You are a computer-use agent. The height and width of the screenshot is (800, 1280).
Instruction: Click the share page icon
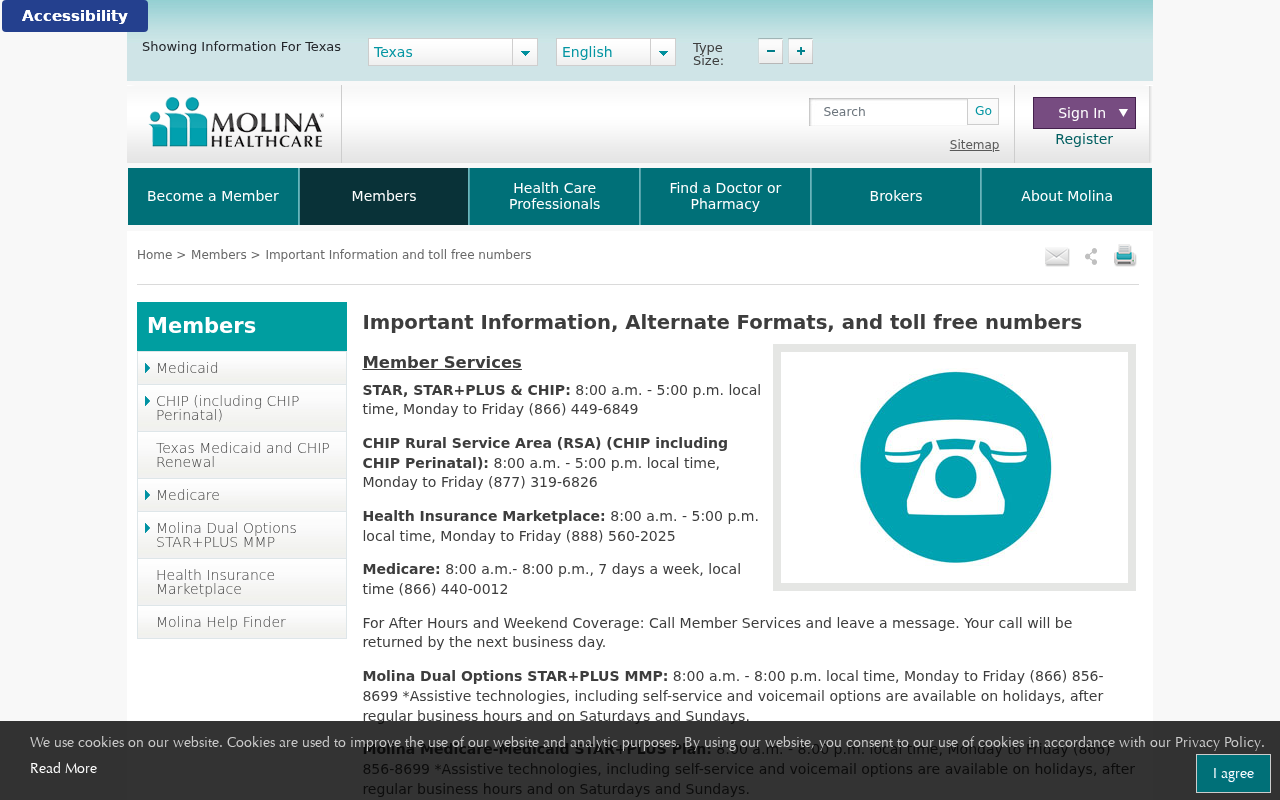1091,257
